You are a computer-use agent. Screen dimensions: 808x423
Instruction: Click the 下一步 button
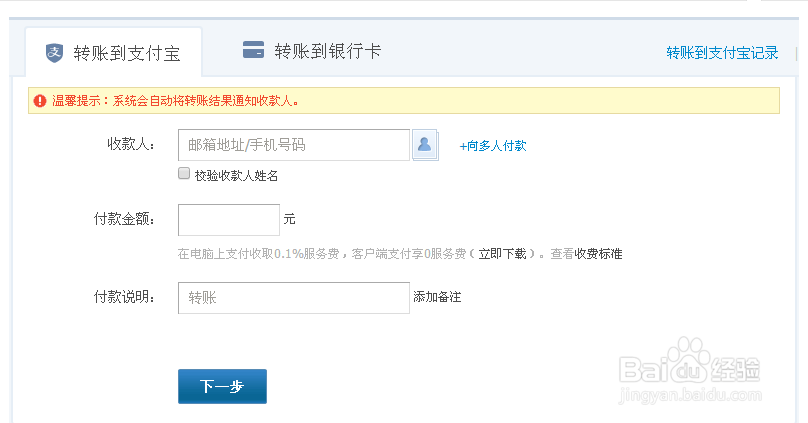(x=223, y=386)
